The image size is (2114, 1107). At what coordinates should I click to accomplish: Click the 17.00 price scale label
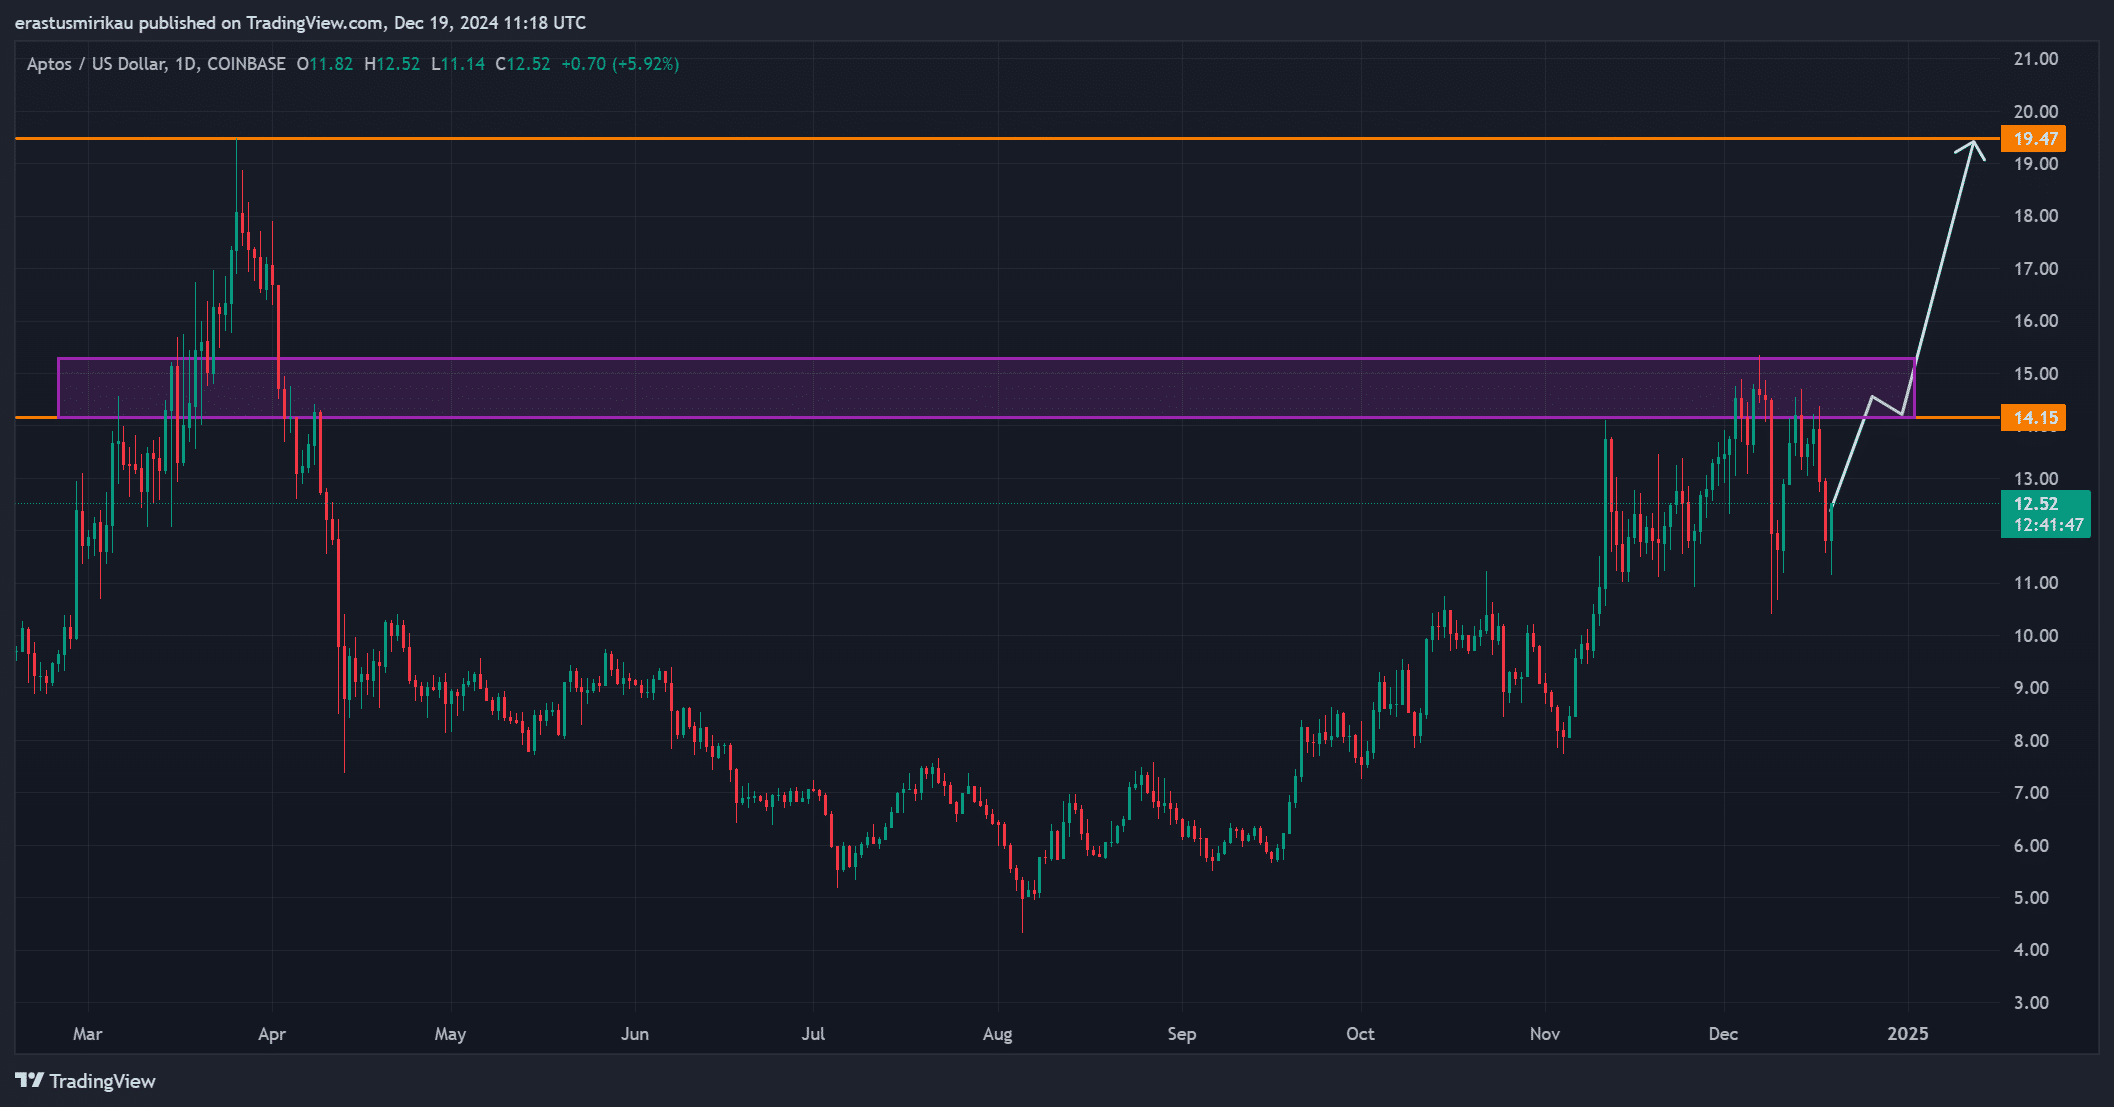point(2036,269)
